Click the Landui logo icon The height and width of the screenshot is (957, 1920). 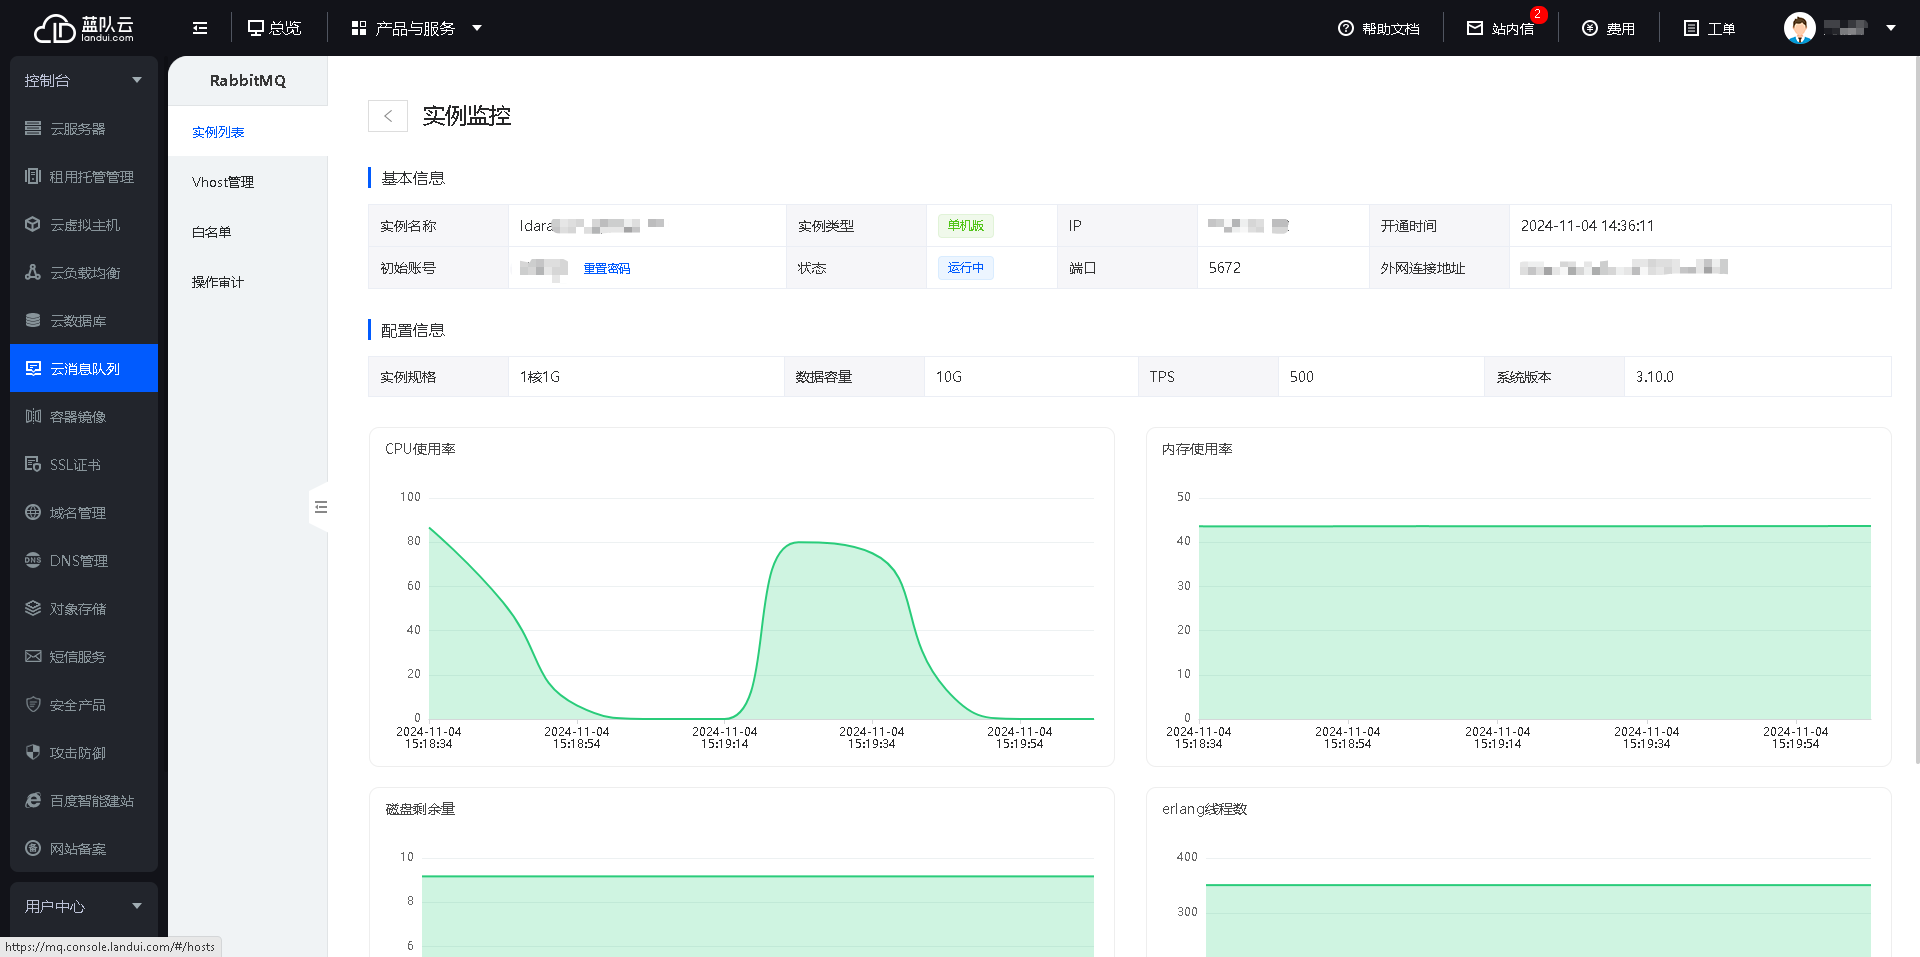coord(55,28)
